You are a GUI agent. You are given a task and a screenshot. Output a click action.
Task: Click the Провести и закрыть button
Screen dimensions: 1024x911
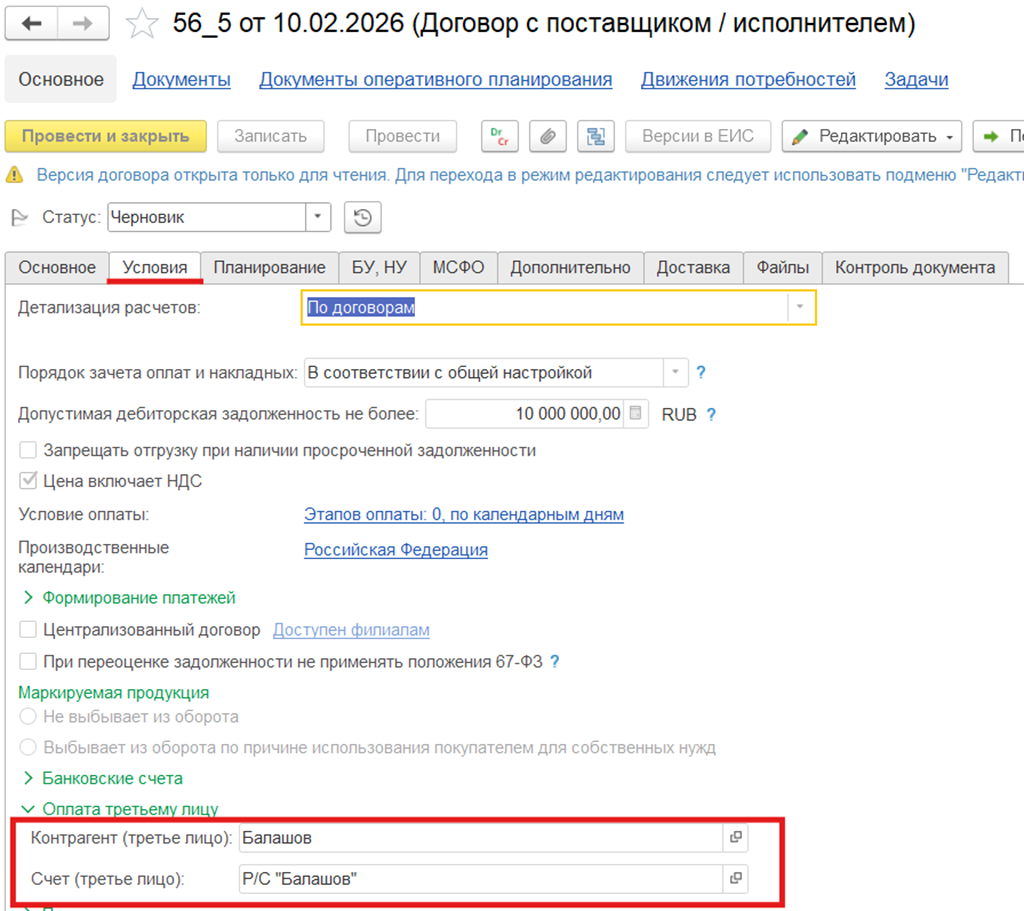(x=106, y=136)
